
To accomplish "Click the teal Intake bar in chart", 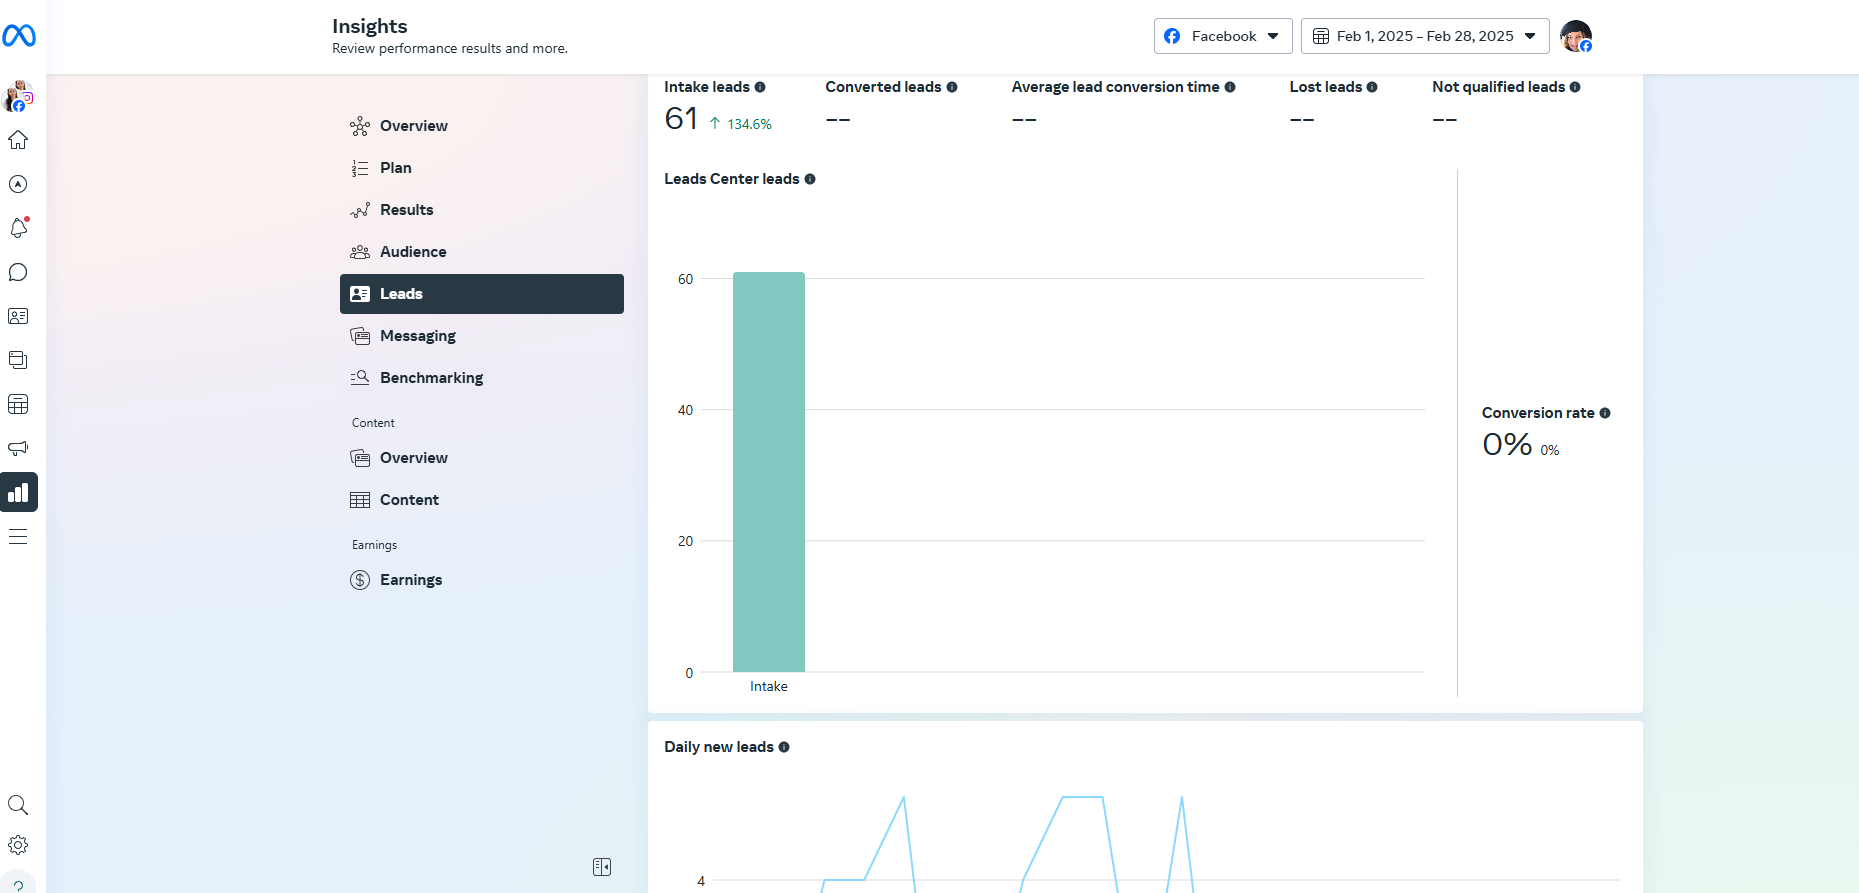I will pos(768,472).
